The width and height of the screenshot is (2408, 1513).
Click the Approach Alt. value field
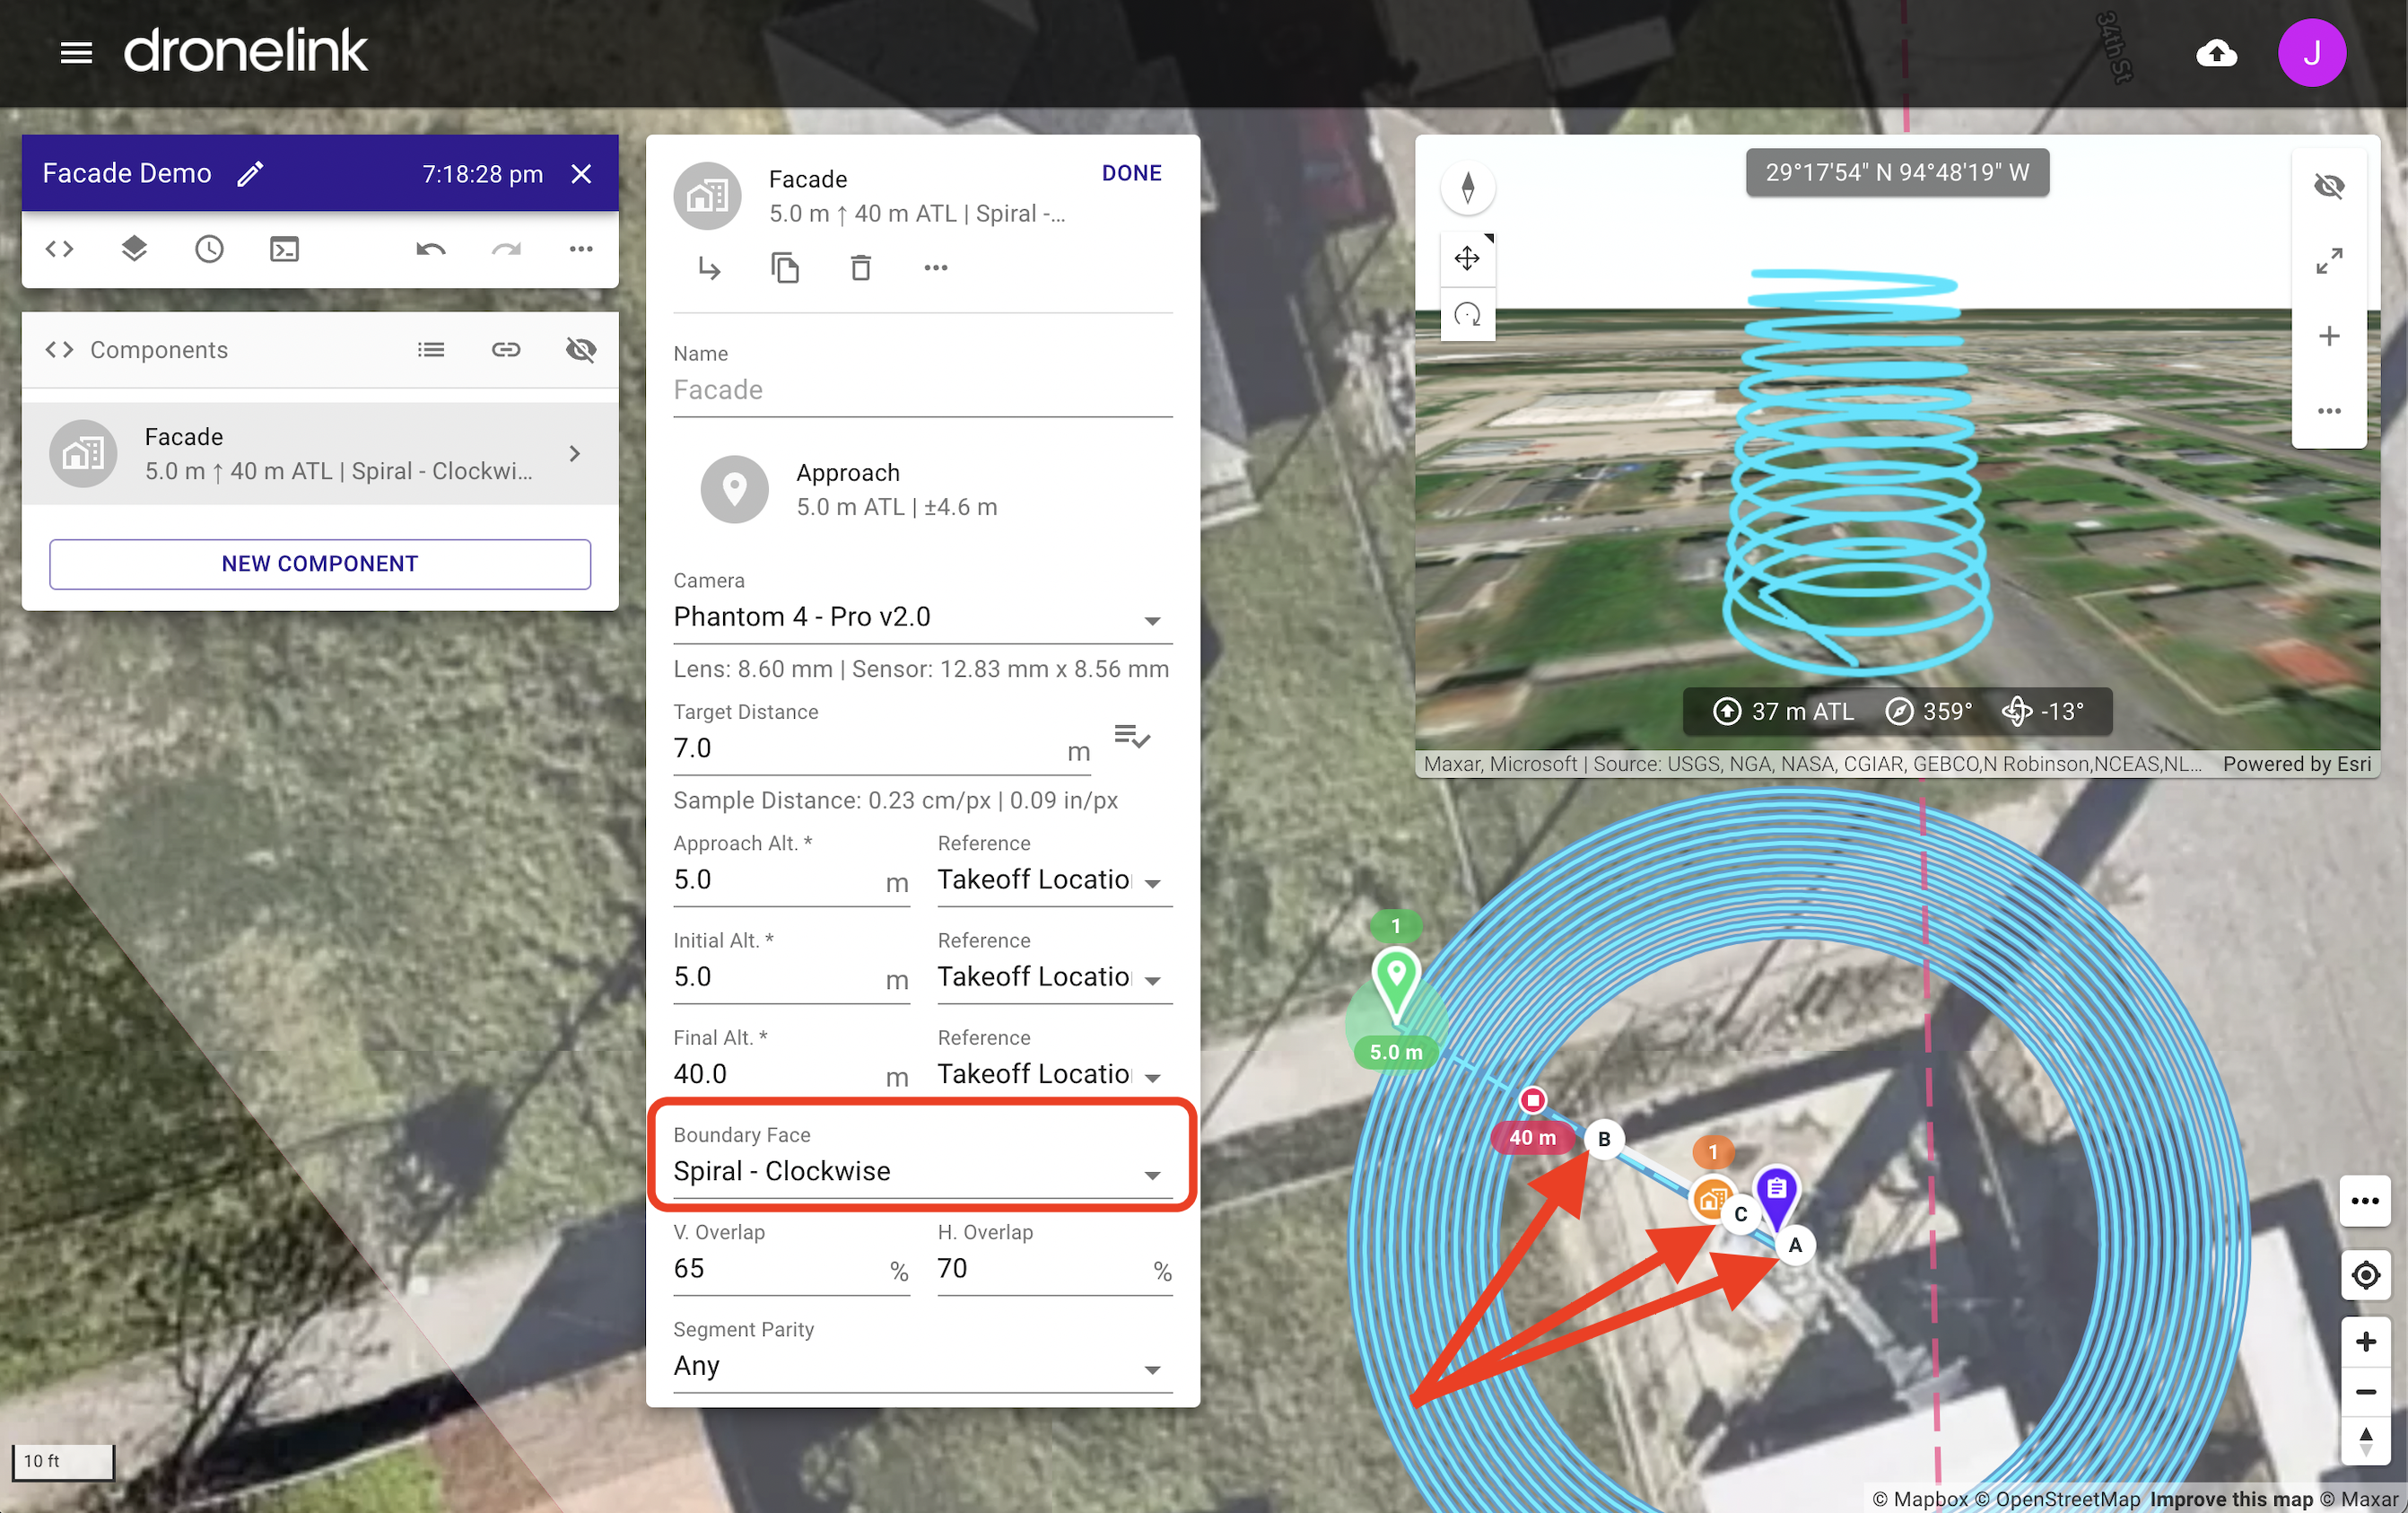point(791,881)
